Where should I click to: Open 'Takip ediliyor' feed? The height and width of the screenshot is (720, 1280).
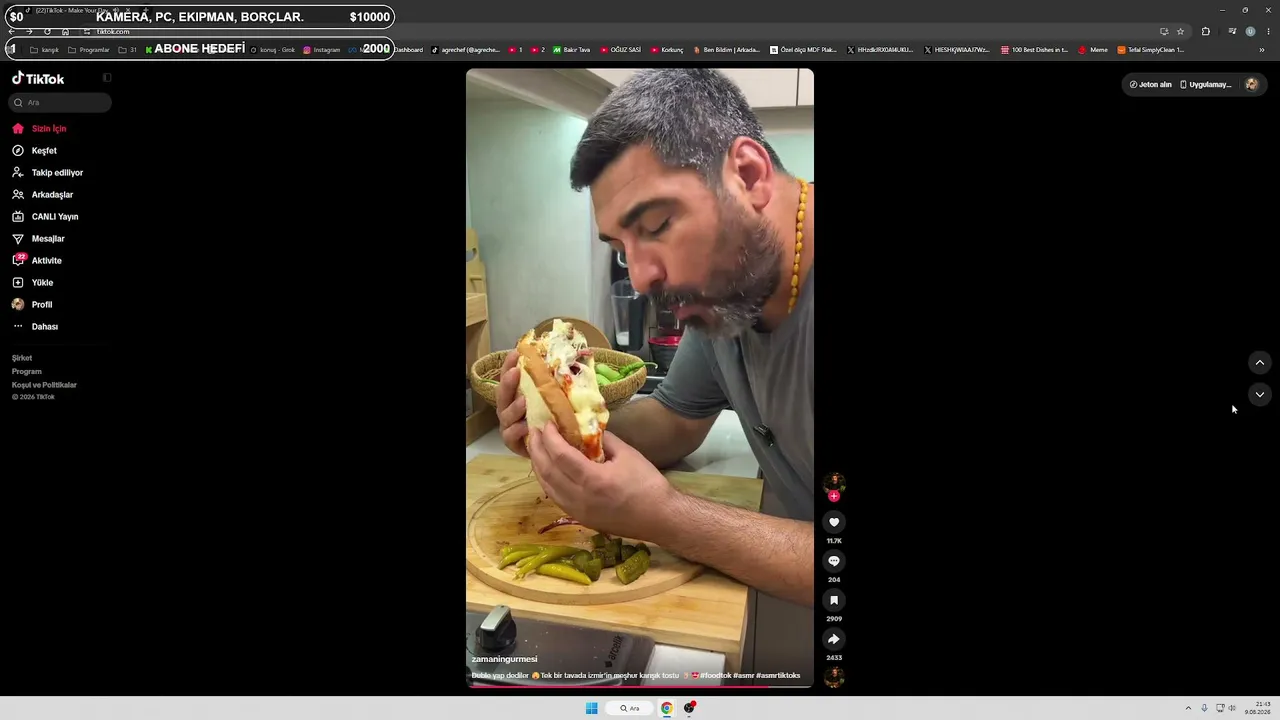point(47,173)
